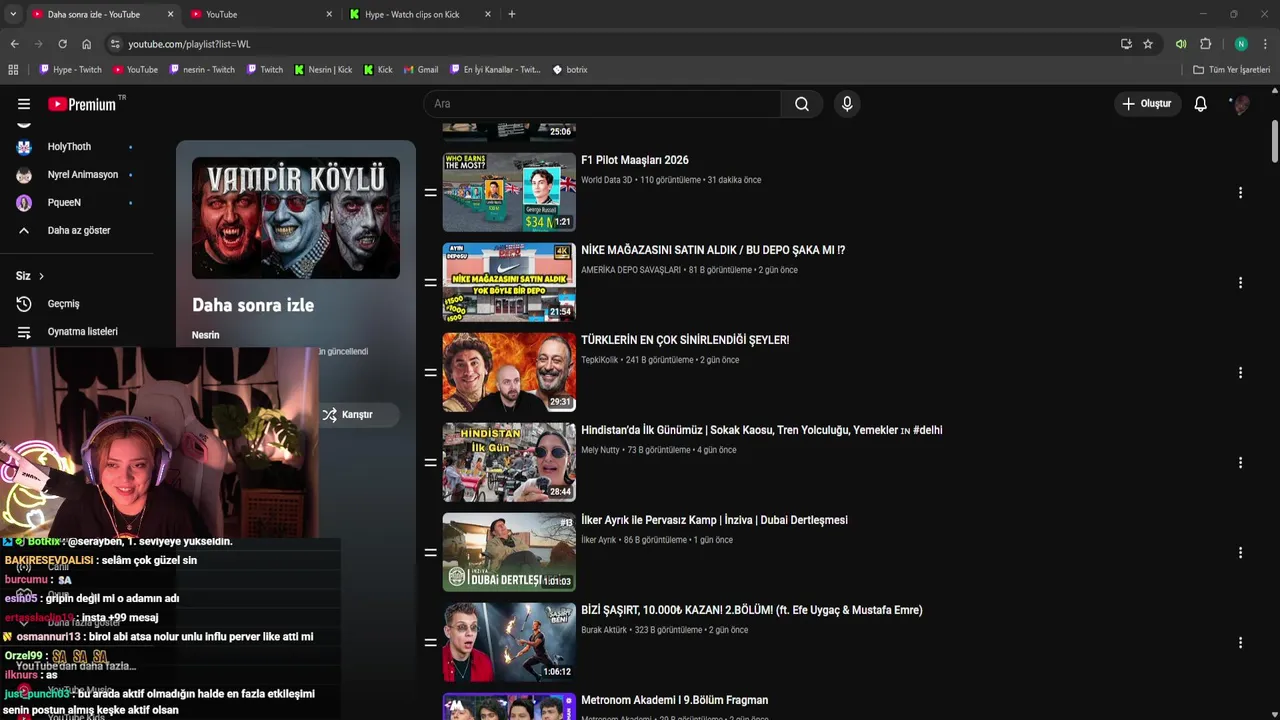Switch to Daha sonra izle YouTube tab

pyautogui.click(x=94, y=14)
